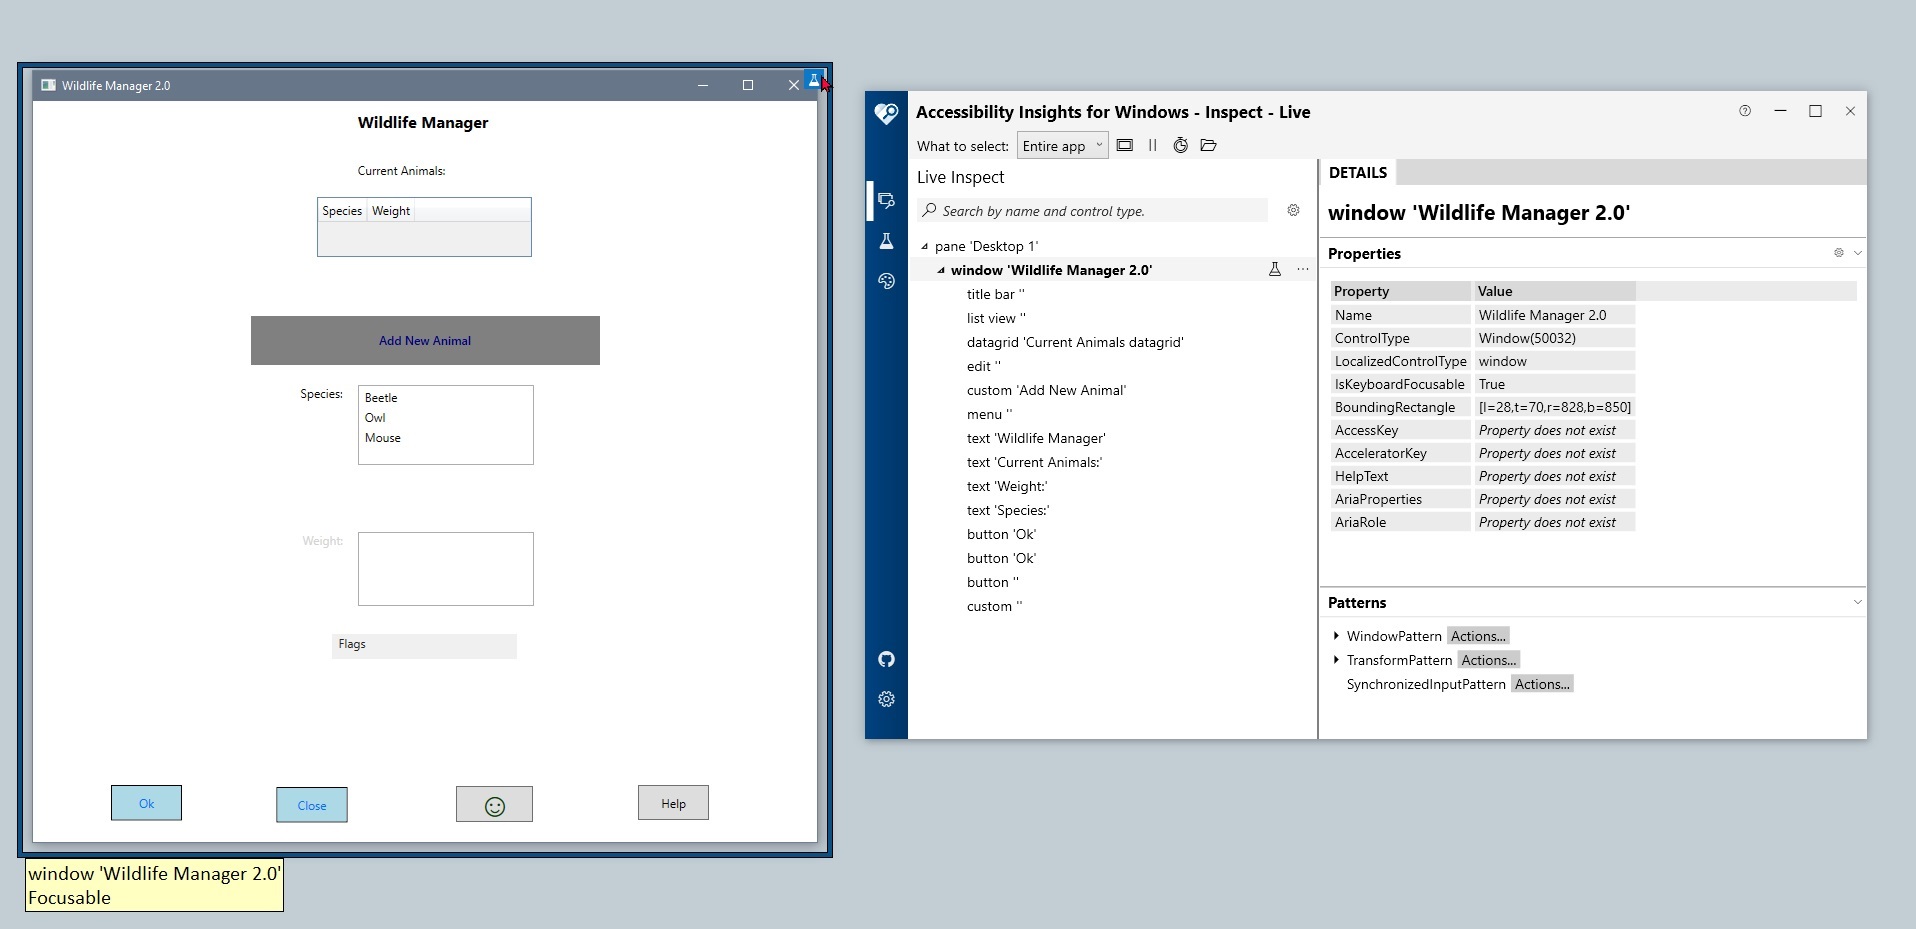Click the help question mark icon
The image size is (1916, 929).
click(x=1745, y=111)
